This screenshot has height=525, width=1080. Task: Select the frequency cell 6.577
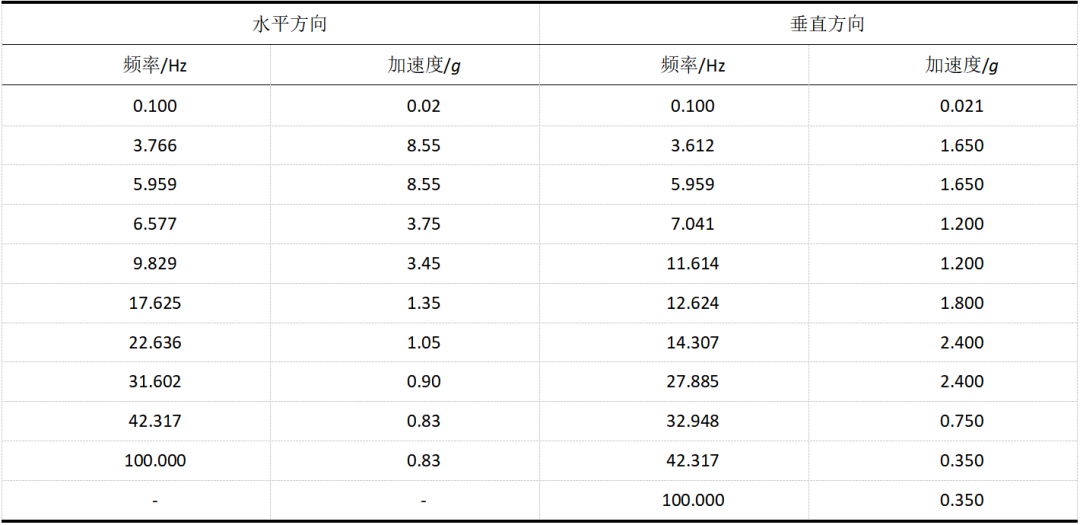pyautogui.click(x=154, y=224)
